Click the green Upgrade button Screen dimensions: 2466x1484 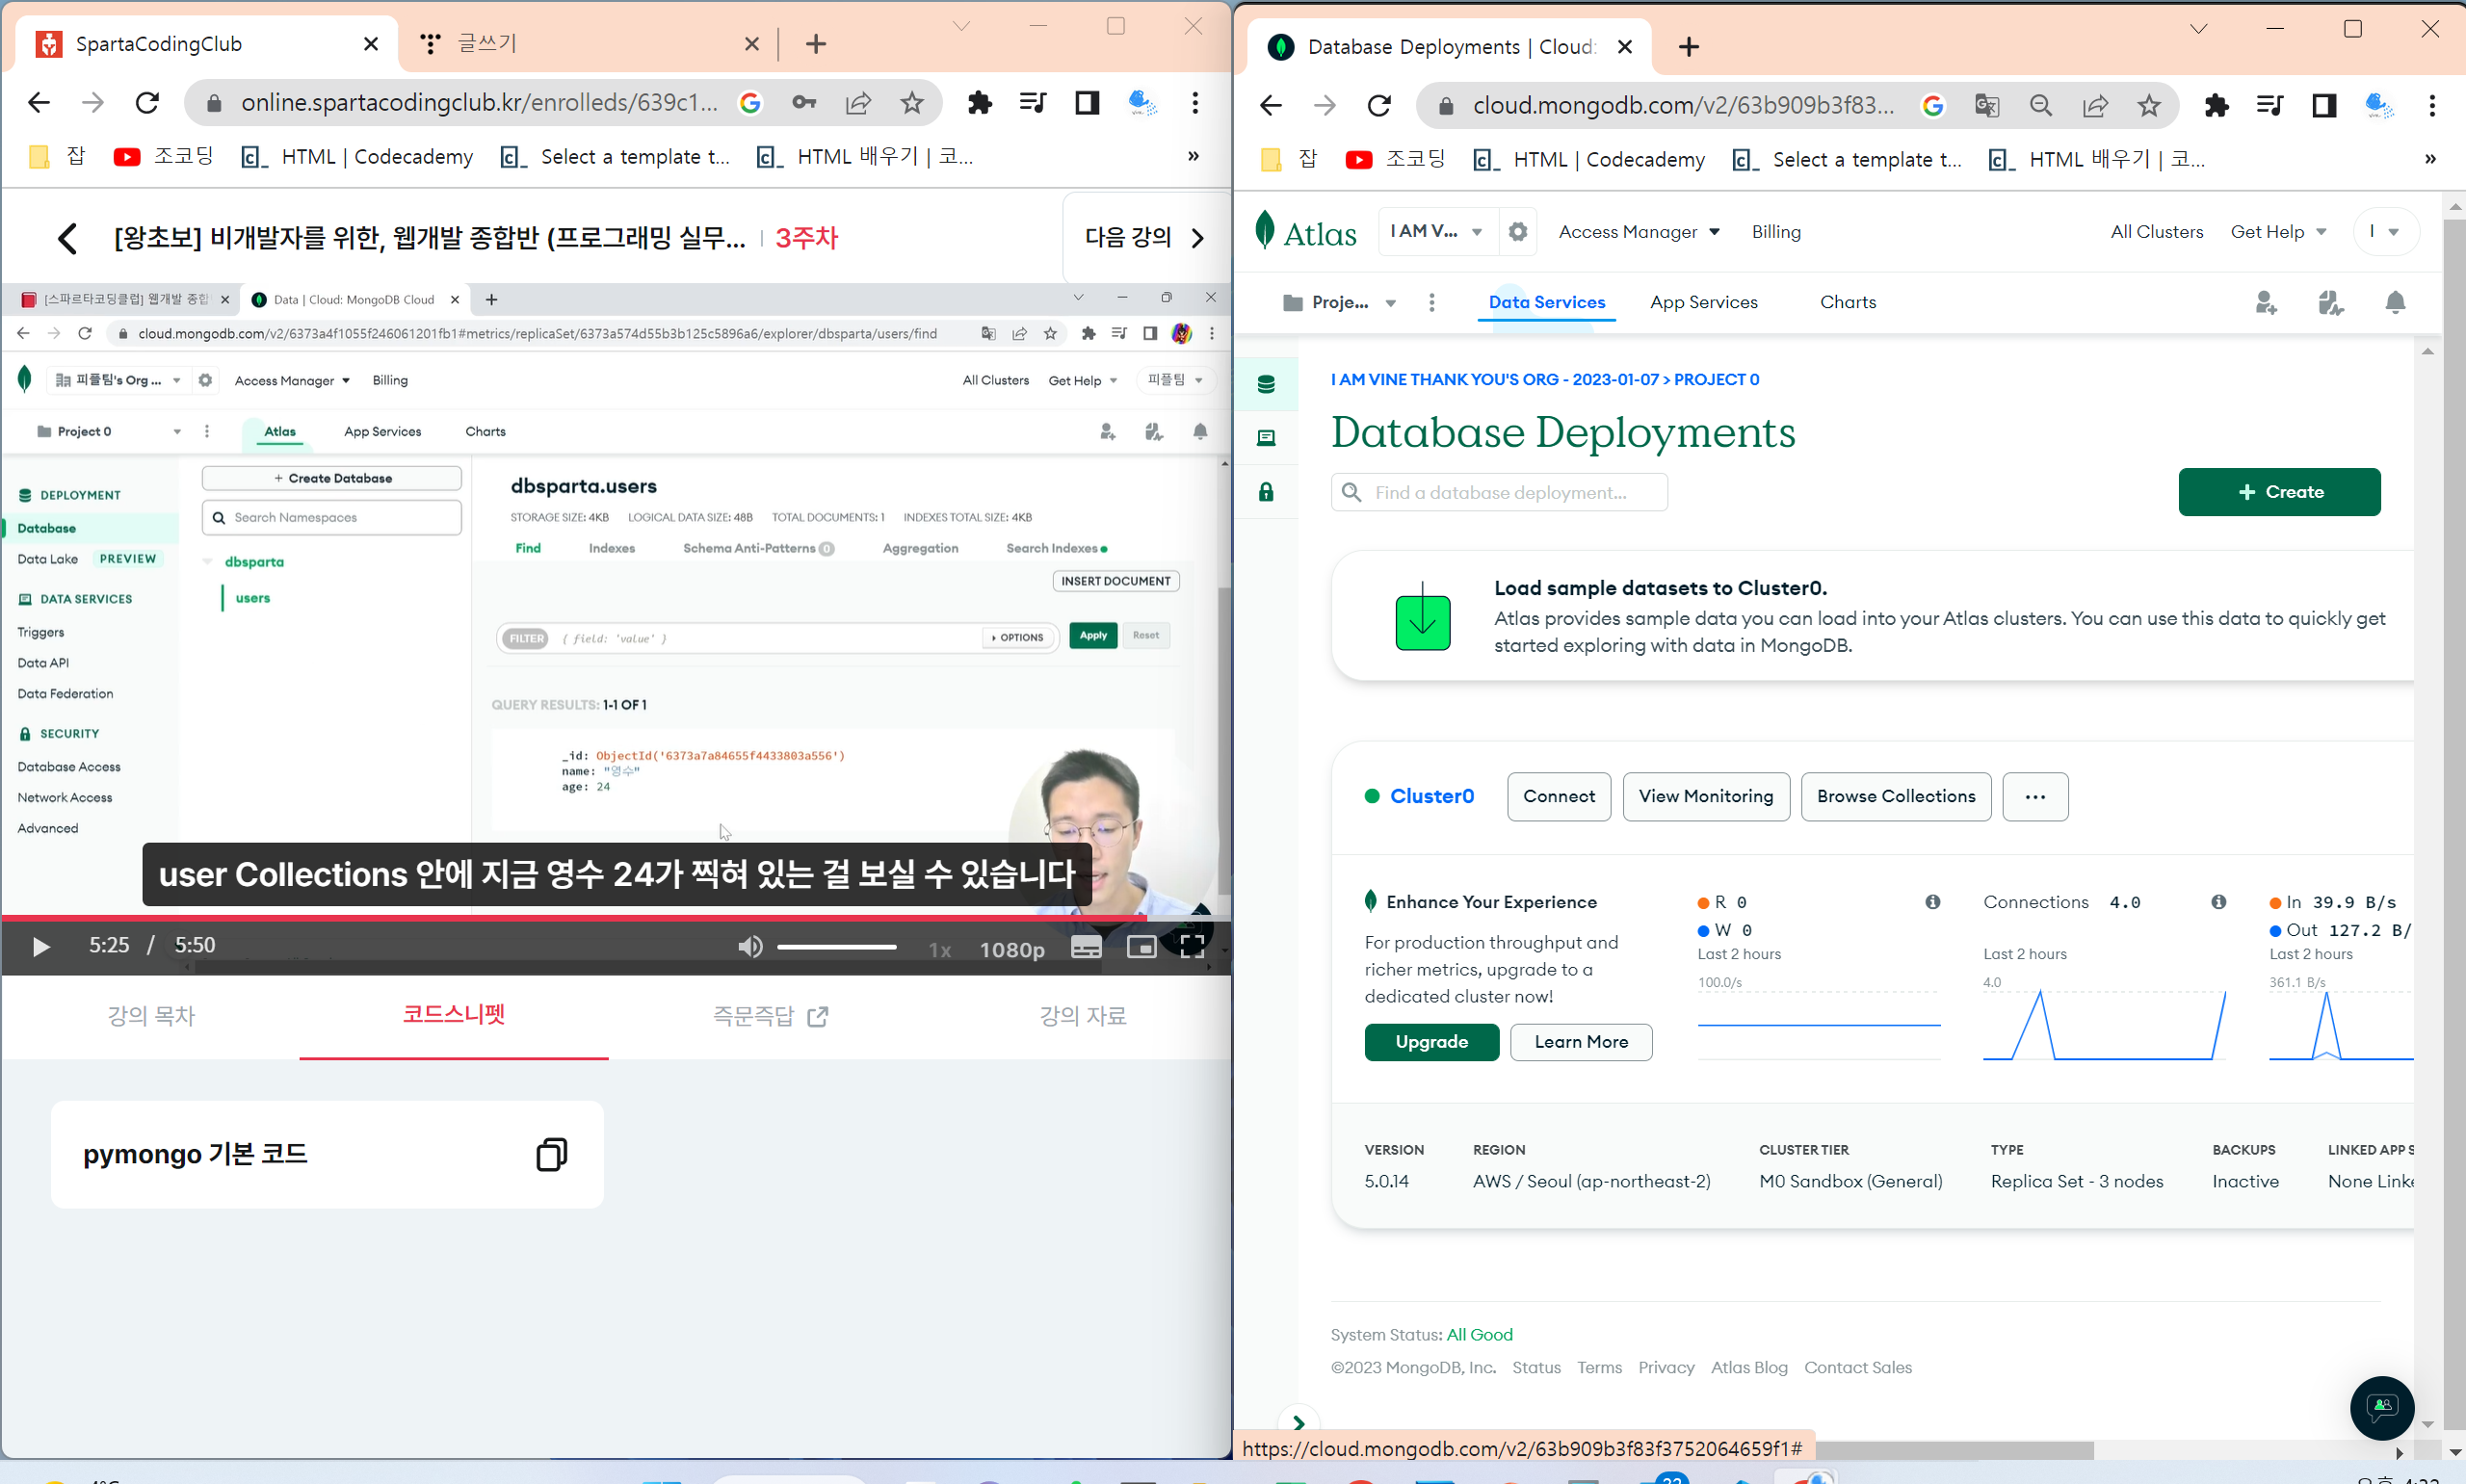[x=1431, y=1042]
